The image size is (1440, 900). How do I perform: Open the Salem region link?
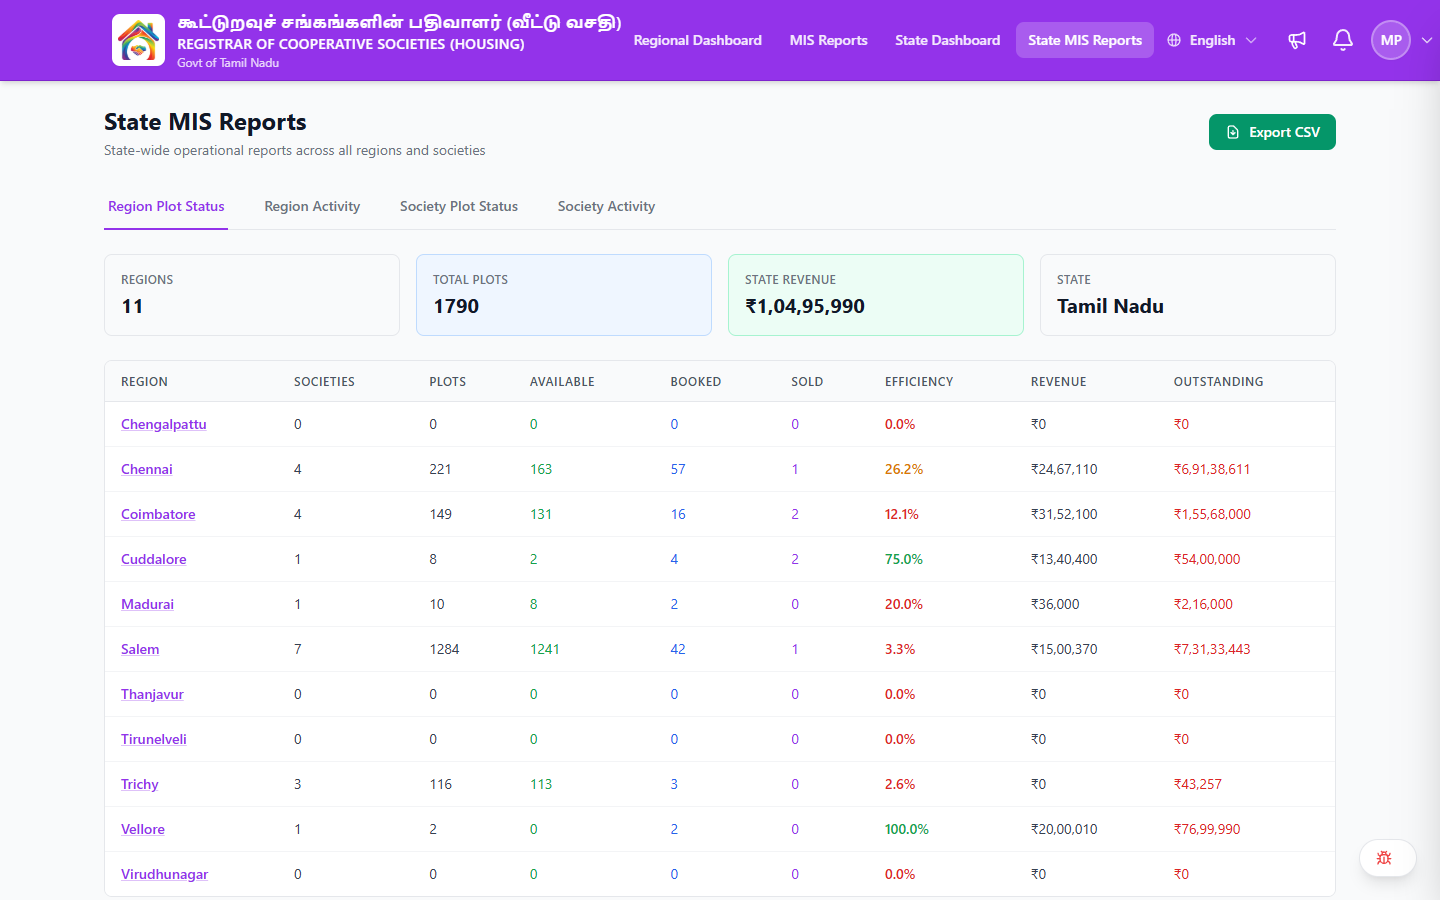pos(140,649)
